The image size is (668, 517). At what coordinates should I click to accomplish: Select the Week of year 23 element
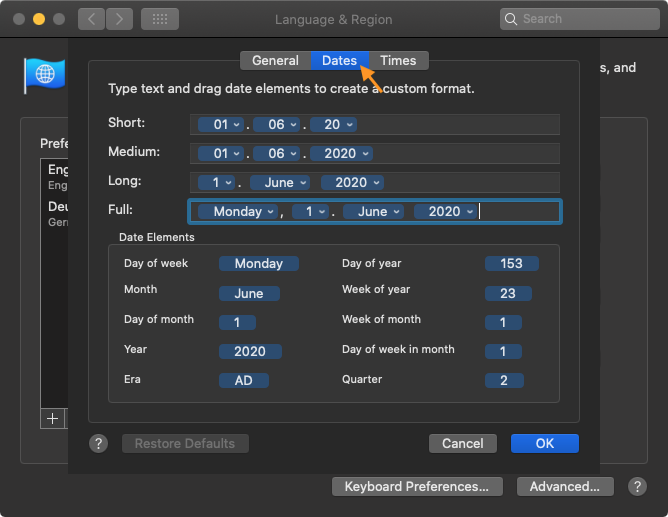(x=508, y=293)
